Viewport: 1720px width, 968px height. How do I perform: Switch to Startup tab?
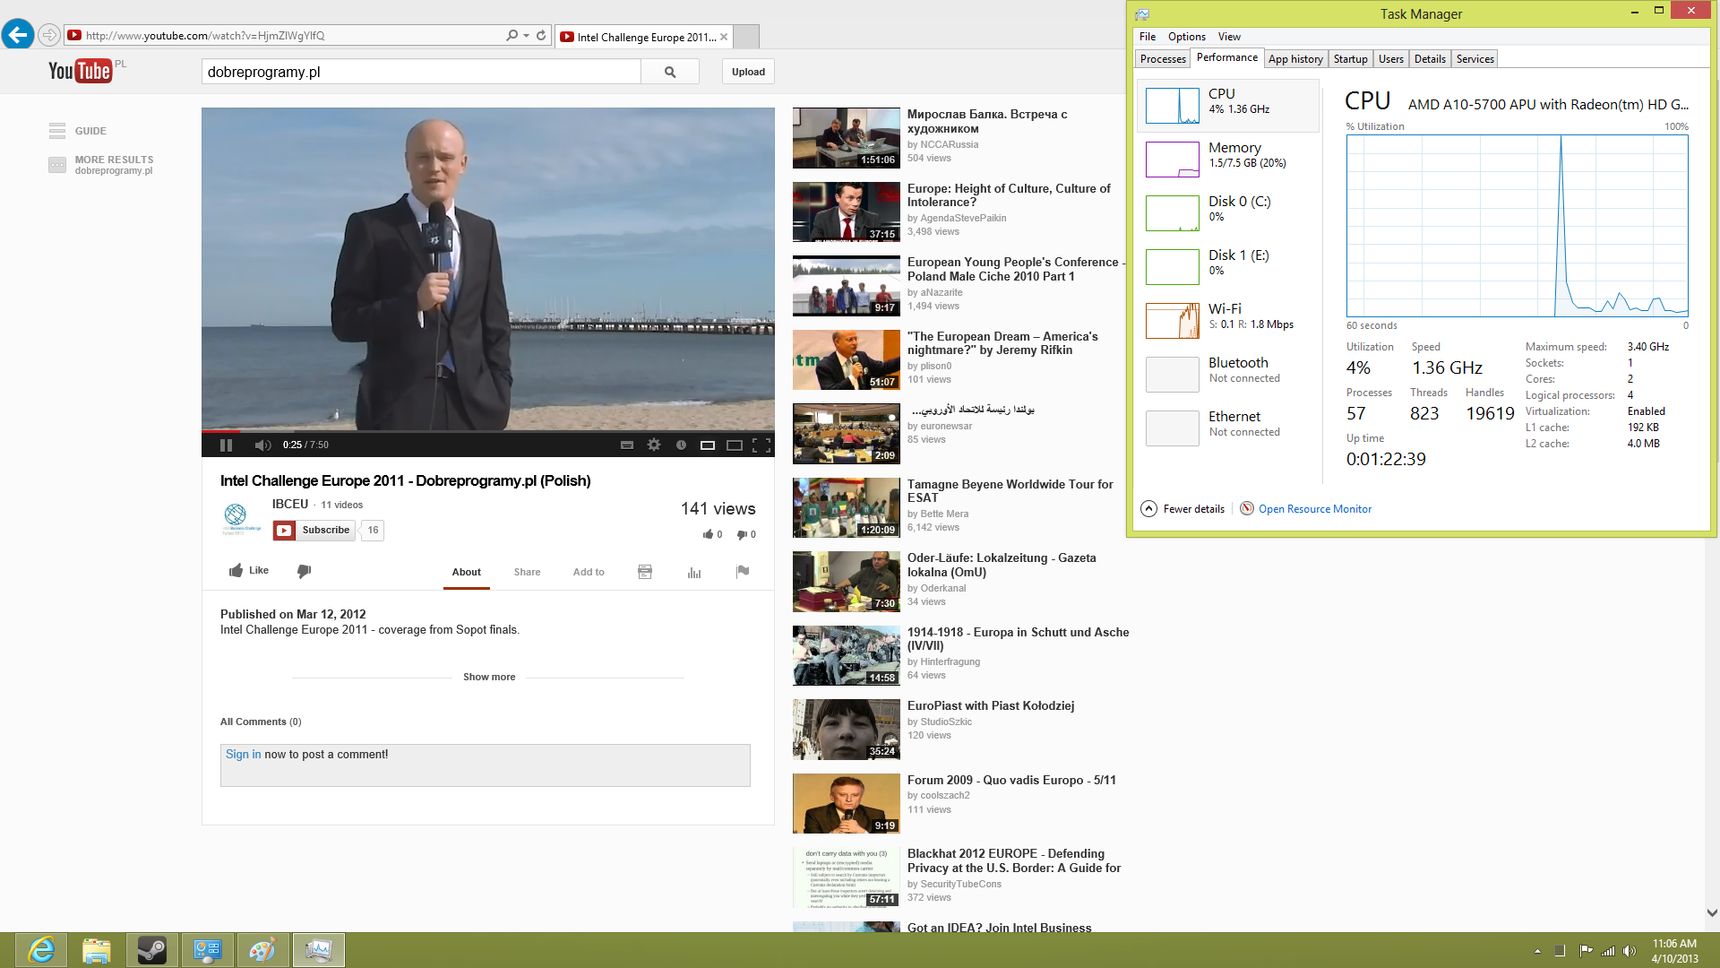tap(1350, 59)
